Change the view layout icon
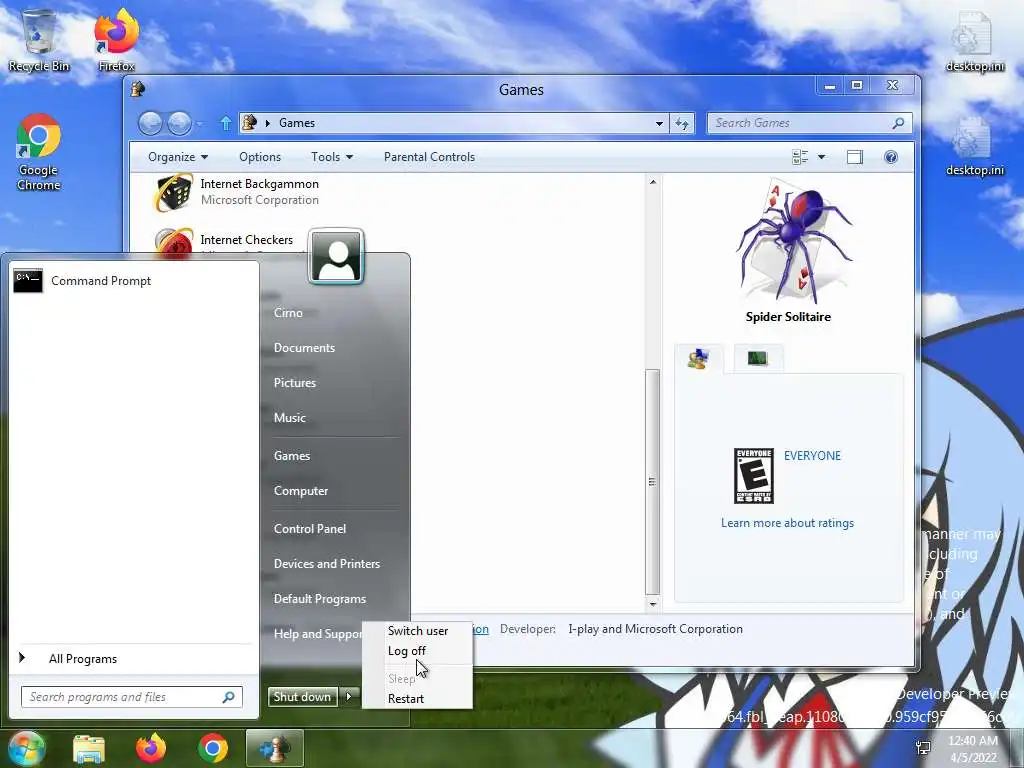 click(x=800, y=157)
